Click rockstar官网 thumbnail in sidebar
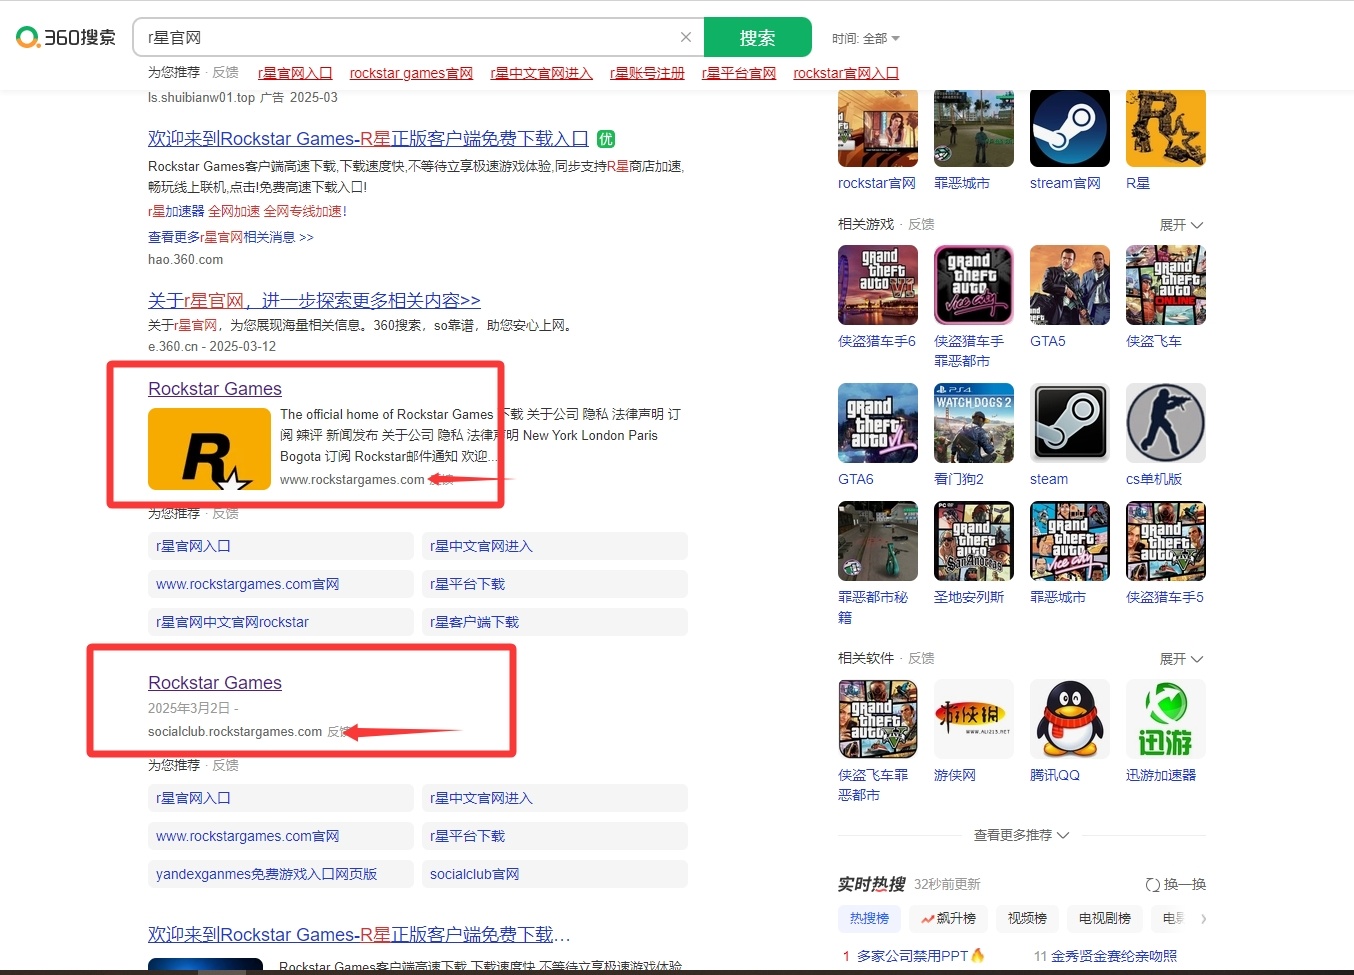Screen dimensions: 1354x975 (878, 128)
